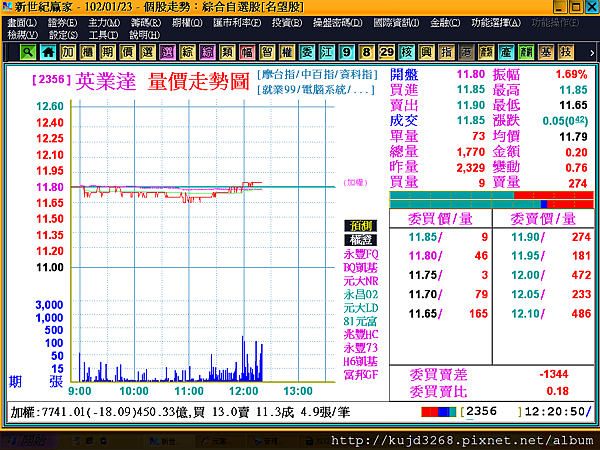Image resolution: width=600 pixels, height=450 pixels.
Task: Click the green magnifier search icon
Action: (28, 52)
